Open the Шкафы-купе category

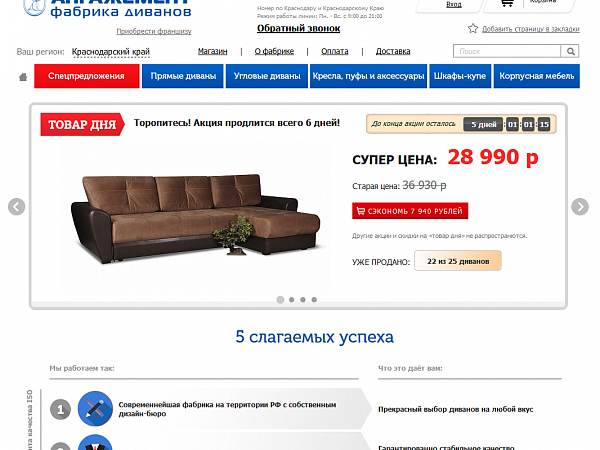[x=460, y=76]
